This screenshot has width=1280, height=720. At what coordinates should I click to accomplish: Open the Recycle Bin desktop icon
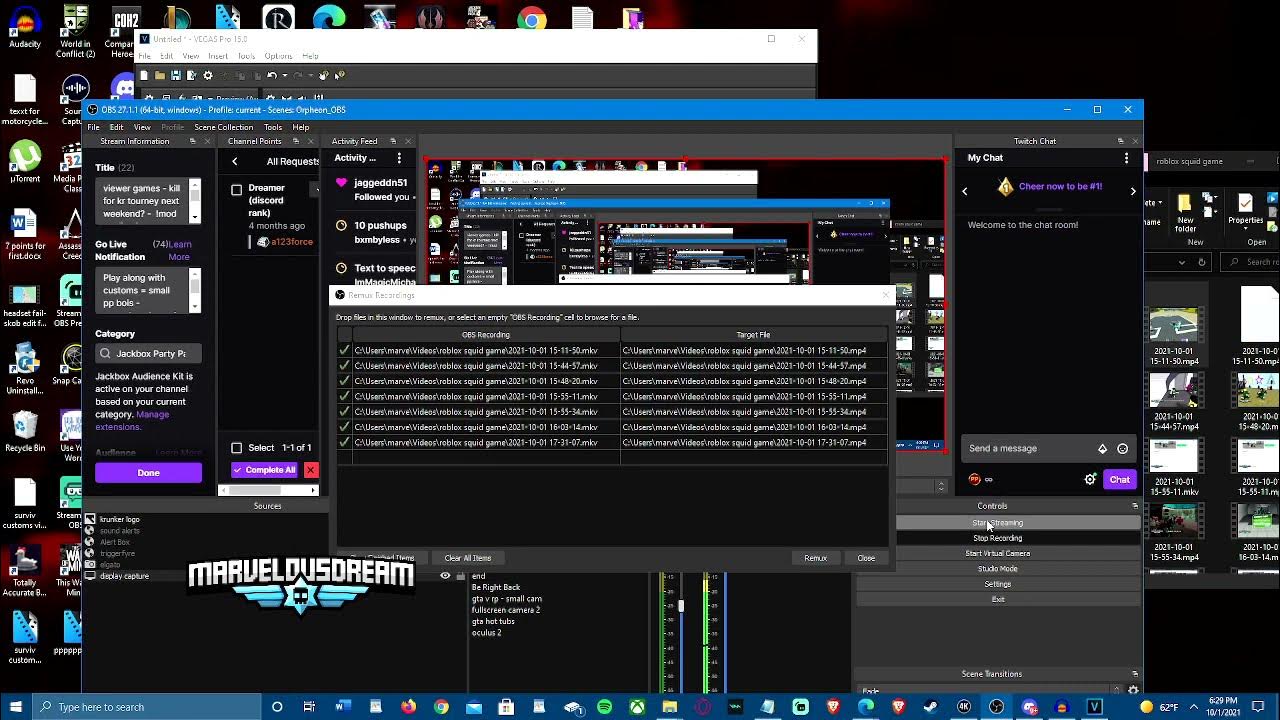click(x=25, y=431)
